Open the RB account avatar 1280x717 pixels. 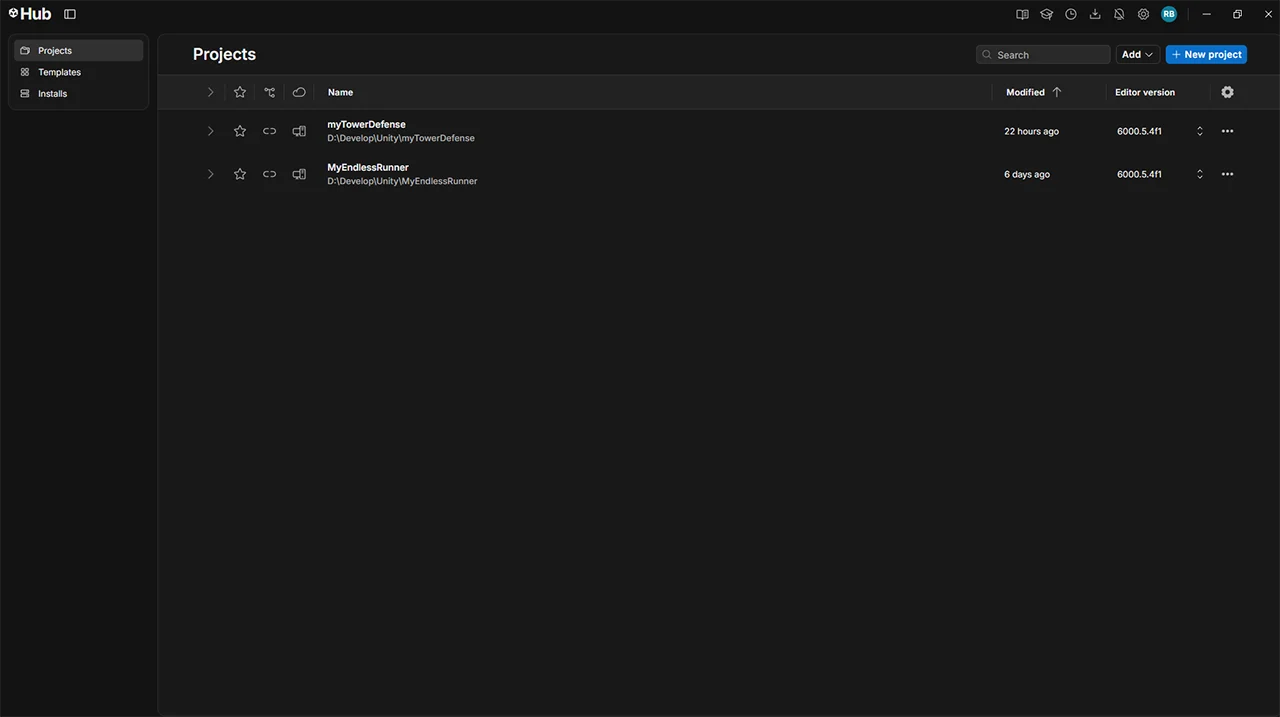[1169, 14]
